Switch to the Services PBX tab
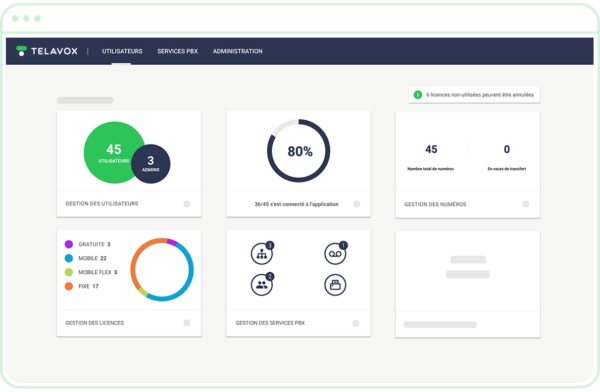 coord(178,51)
